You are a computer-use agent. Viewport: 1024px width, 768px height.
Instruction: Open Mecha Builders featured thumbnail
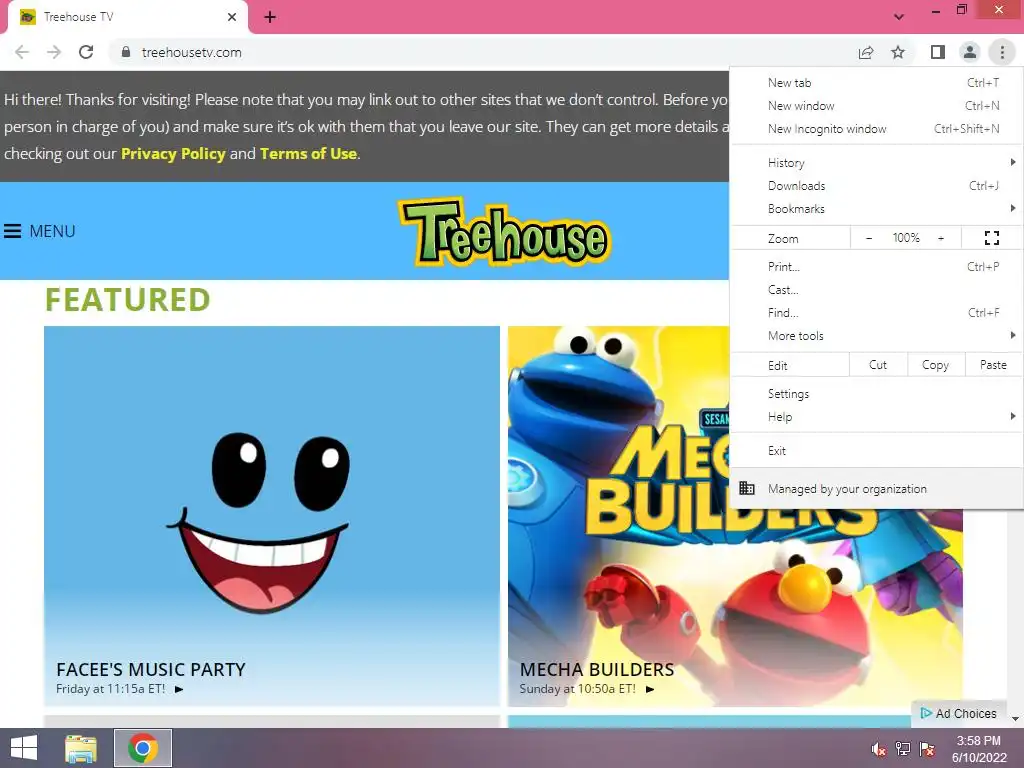point(735,516)
